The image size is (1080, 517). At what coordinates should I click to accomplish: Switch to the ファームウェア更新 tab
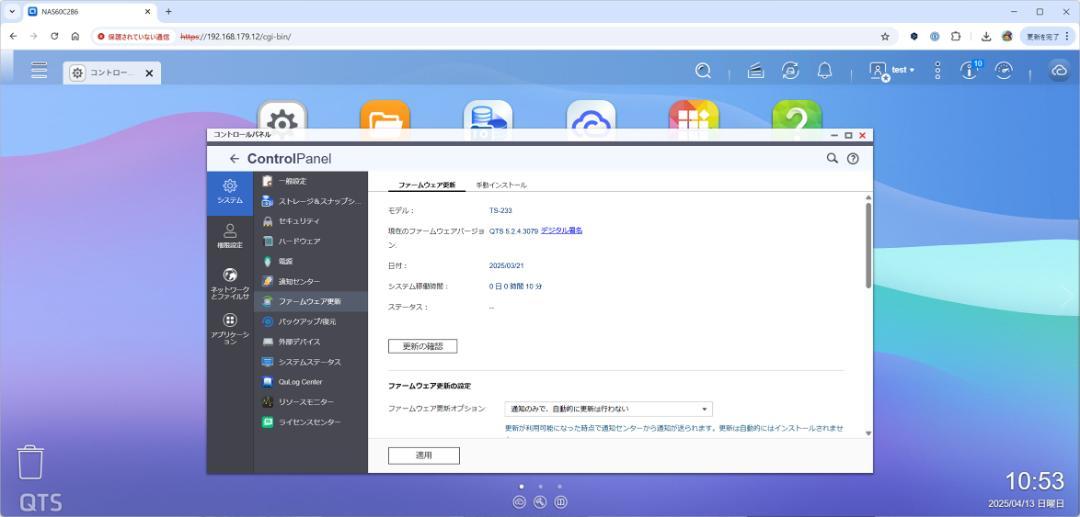click(426, 185)
